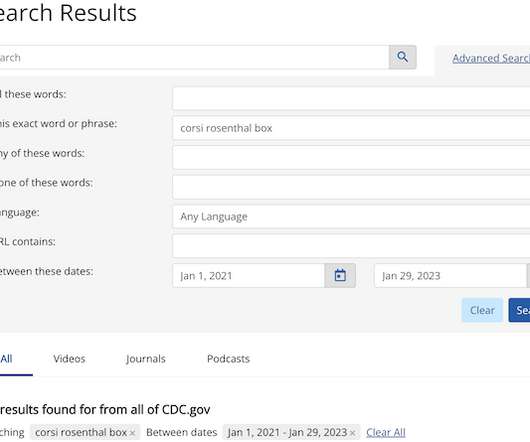Focus the any of these words field

coord(351,157)
